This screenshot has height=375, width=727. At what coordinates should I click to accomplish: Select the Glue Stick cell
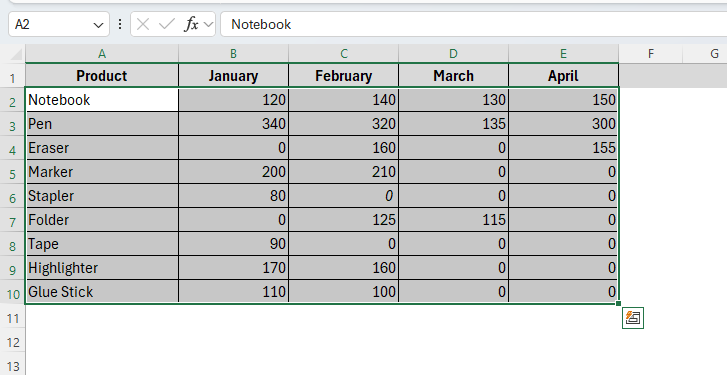tap(102, 292)
